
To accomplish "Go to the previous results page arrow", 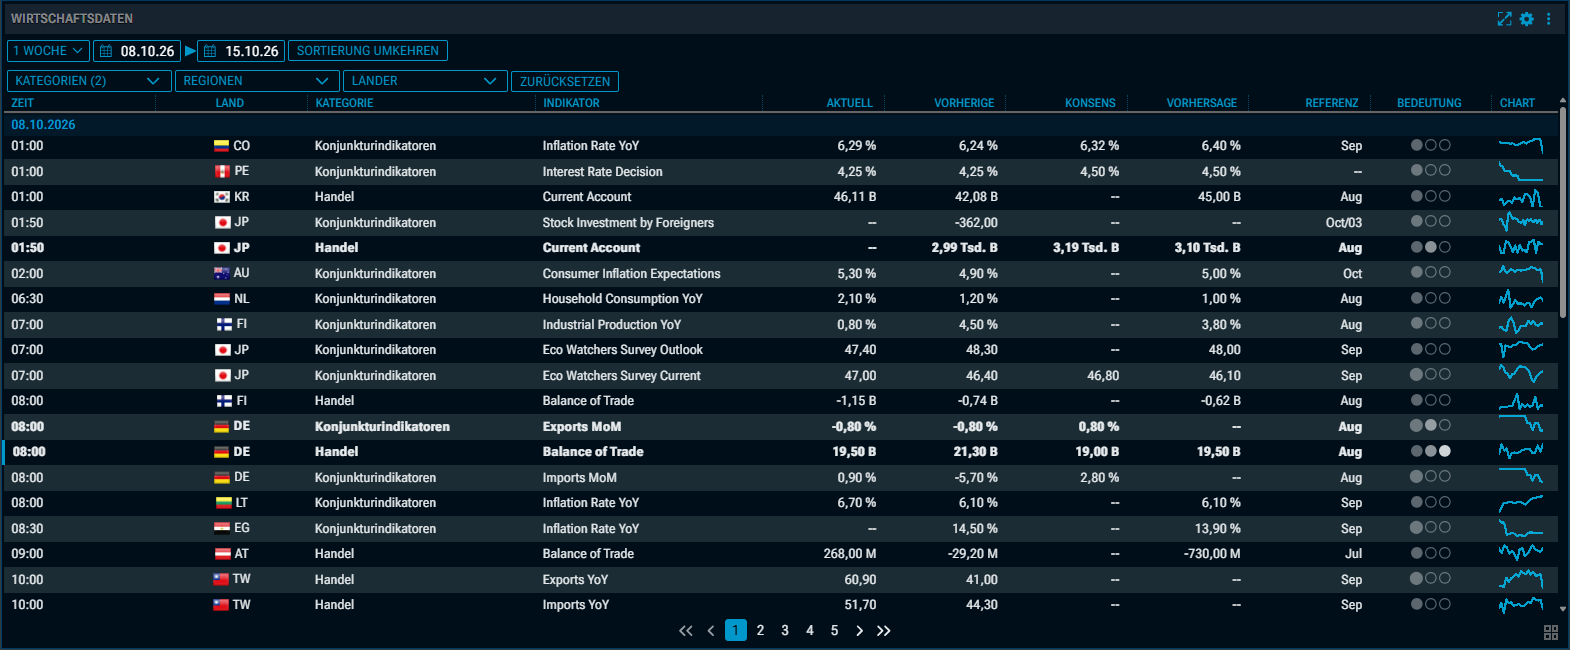I will click(711, 630).
